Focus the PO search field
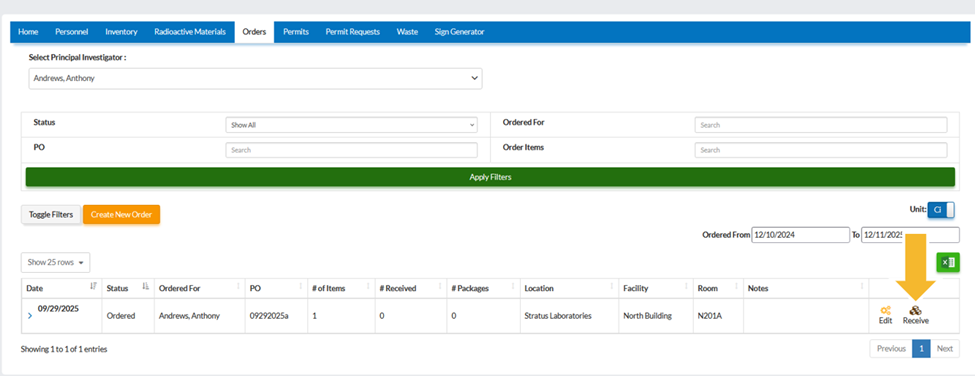 pos(351,150)
